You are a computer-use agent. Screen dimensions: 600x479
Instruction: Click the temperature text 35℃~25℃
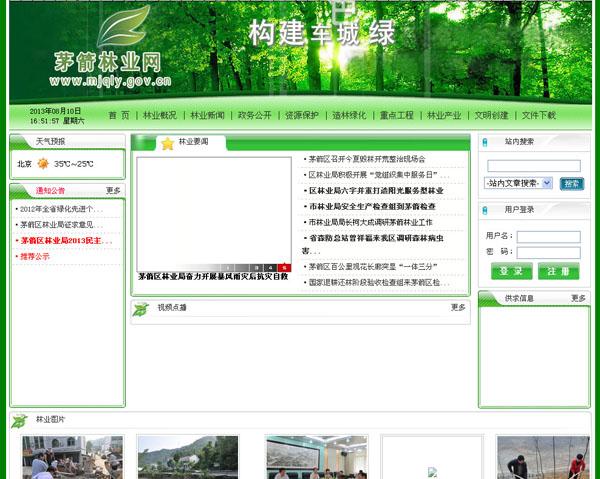coord(73,164)
